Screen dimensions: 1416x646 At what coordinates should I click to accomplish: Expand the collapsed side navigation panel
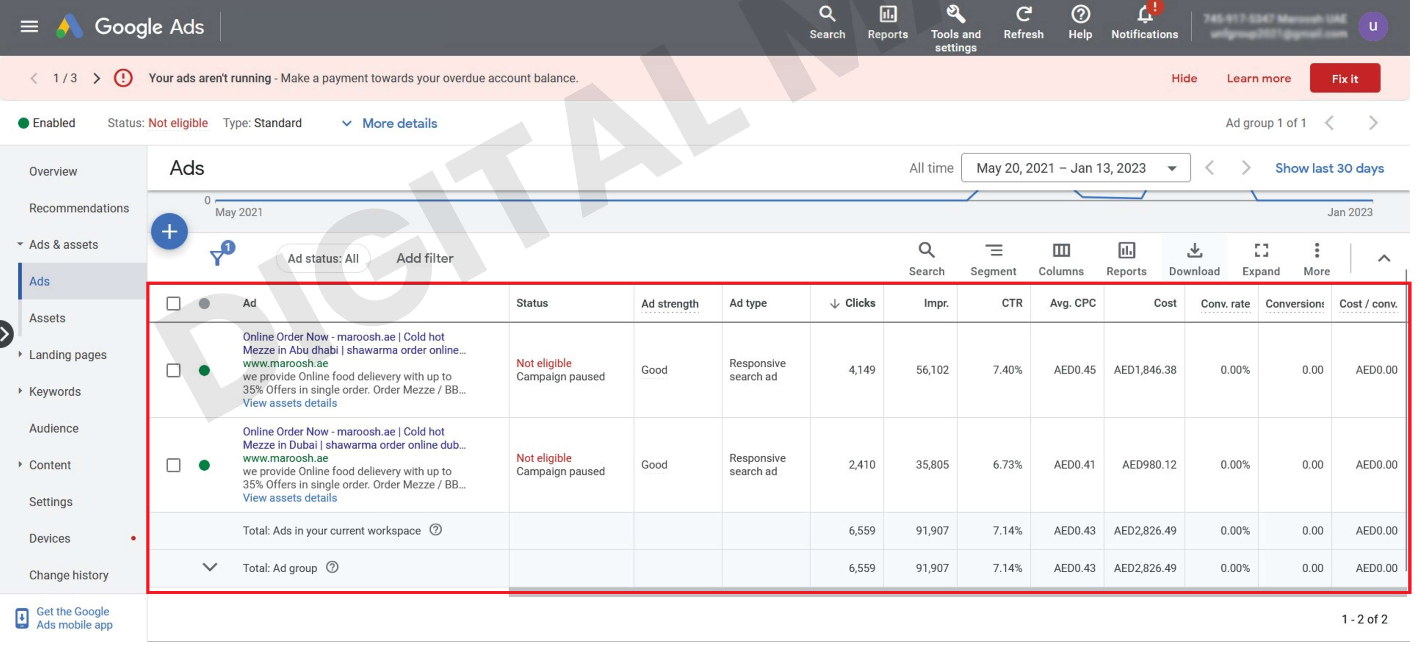tap(5, 335)
